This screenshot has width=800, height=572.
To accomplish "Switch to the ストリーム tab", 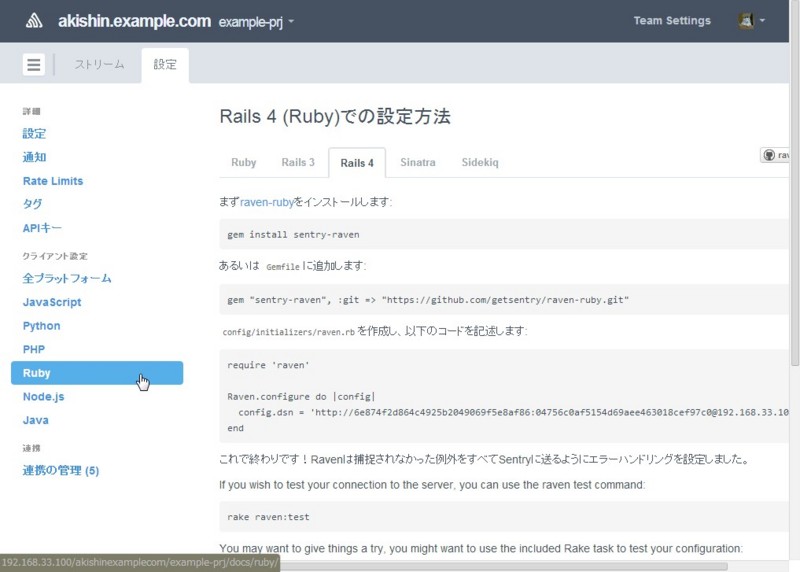I will pos(99,65).
